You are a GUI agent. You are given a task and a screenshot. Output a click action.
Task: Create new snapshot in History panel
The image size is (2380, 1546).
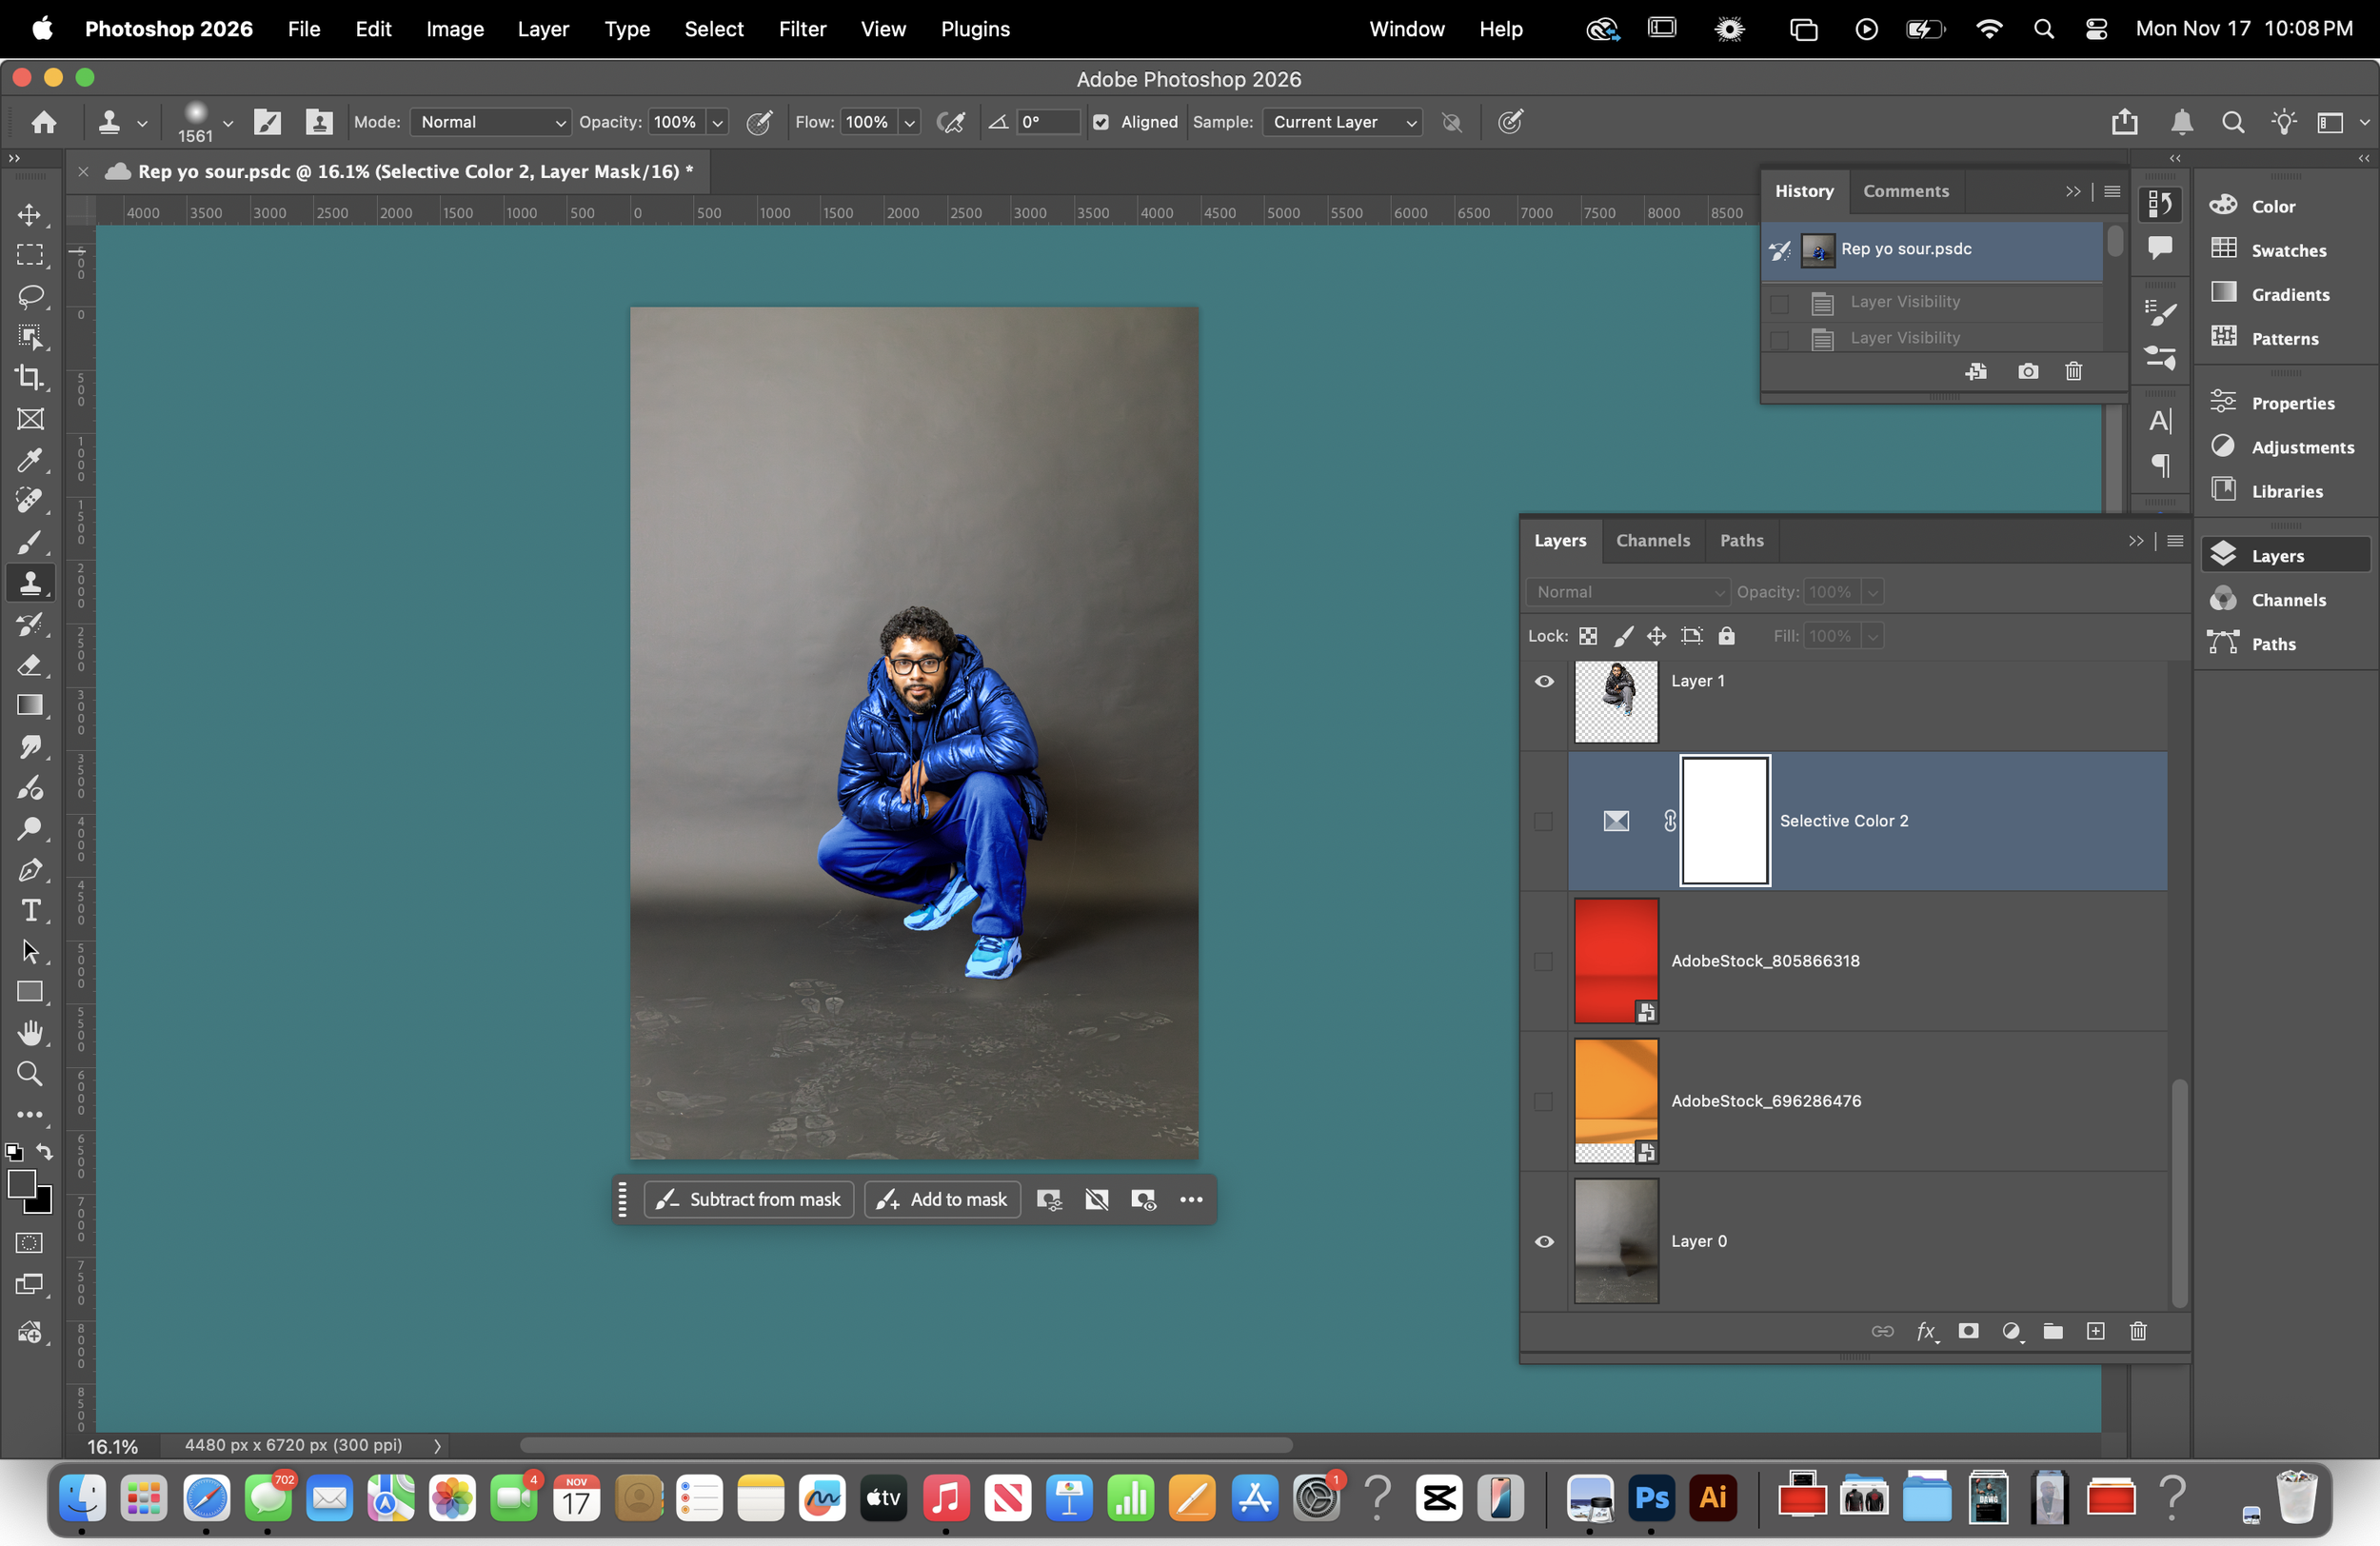pos(2028,372)
